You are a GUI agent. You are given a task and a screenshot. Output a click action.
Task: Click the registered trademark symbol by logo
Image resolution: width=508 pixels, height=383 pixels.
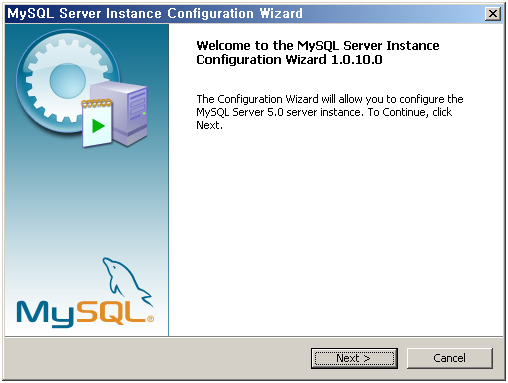tap(150, 319)
